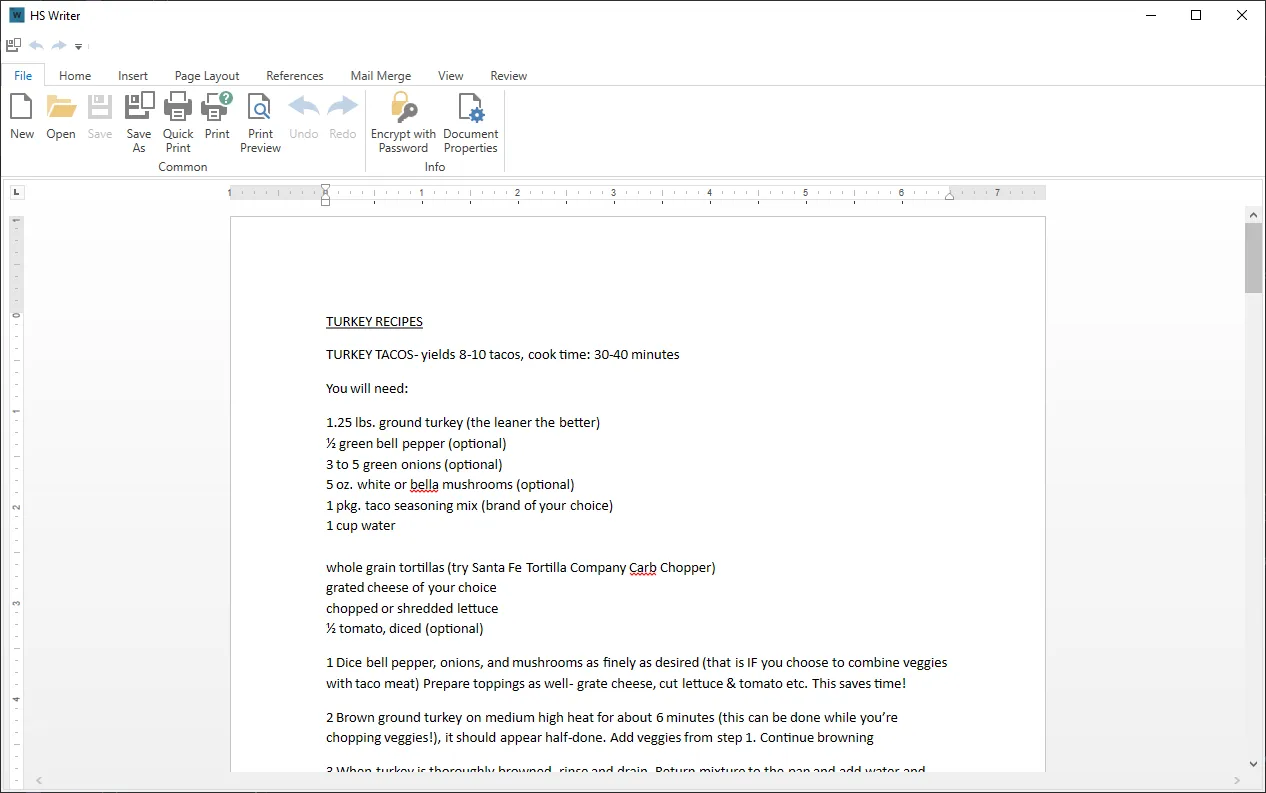The height and width of the screenshot is (793, 1266).
Task: Open Print Preview from the ribbon
Action: click(x=259, y=115)
